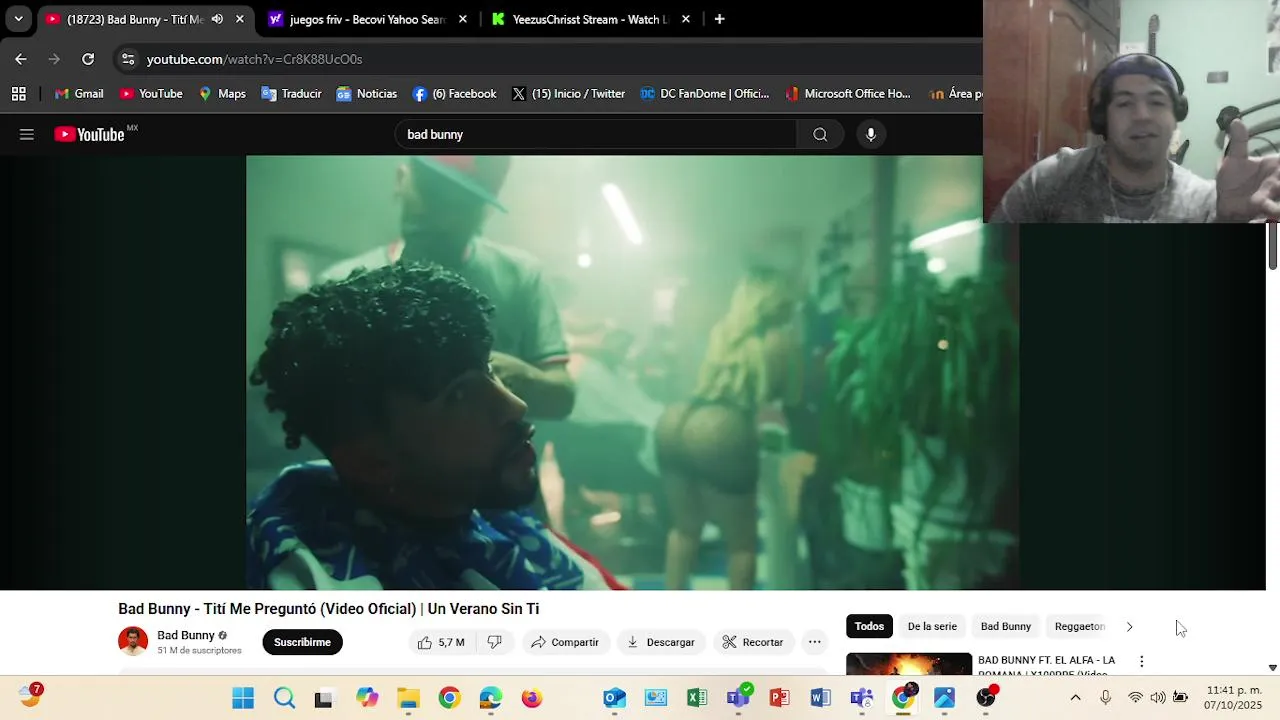Click the video title Tití Me Preguntó
Image resolution: width=1280 pixels, height=720 pixels.
click(x=329, y=609)
